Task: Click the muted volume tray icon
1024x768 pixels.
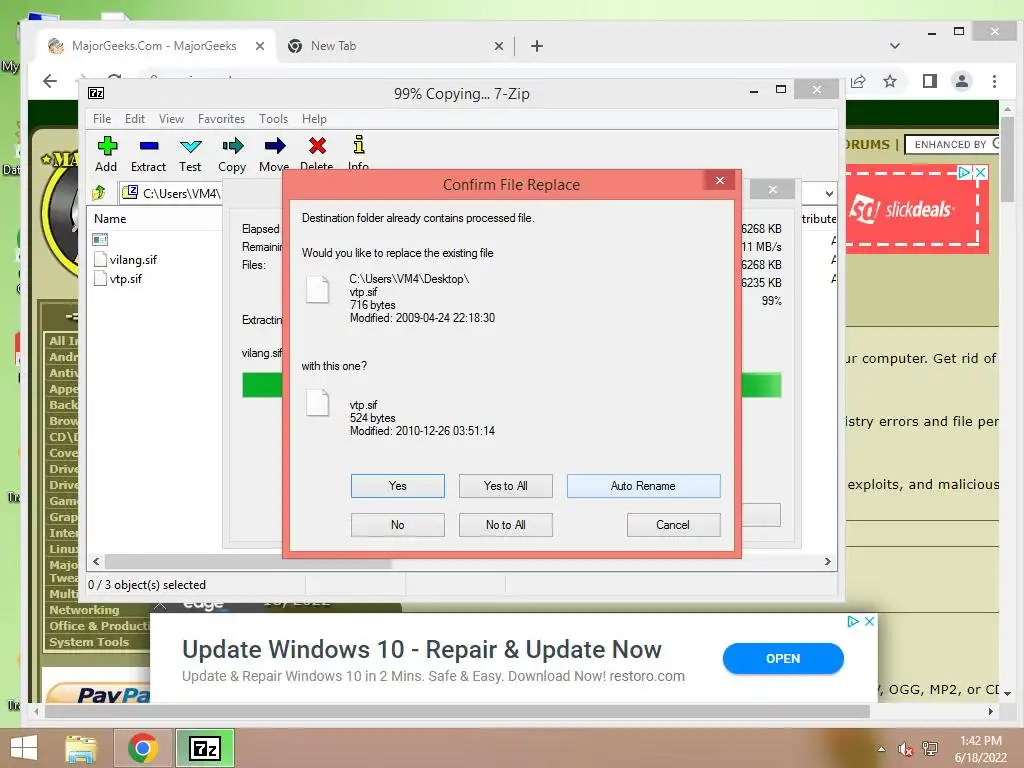Action: [x=904, y=749]
